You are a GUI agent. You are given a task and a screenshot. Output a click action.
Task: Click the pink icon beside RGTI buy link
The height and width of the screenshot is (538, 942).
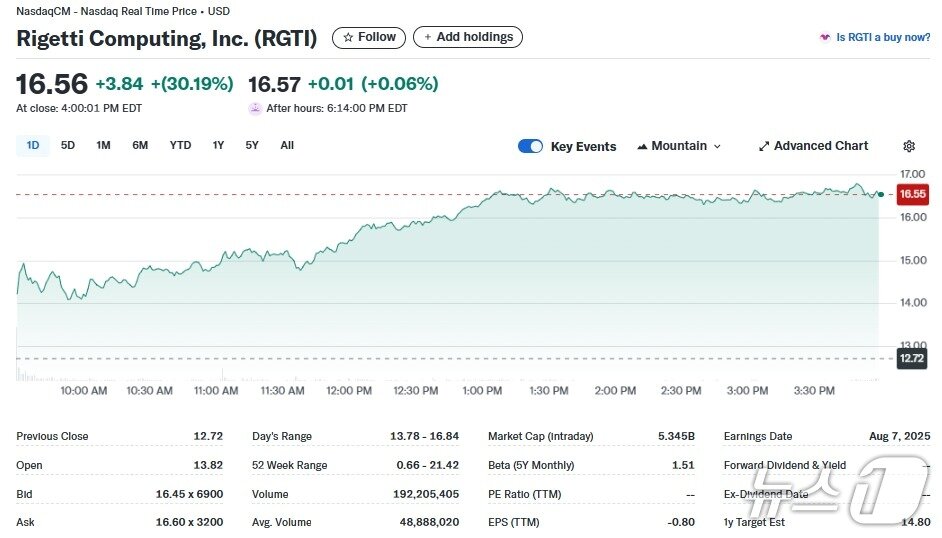coord(825,38)
